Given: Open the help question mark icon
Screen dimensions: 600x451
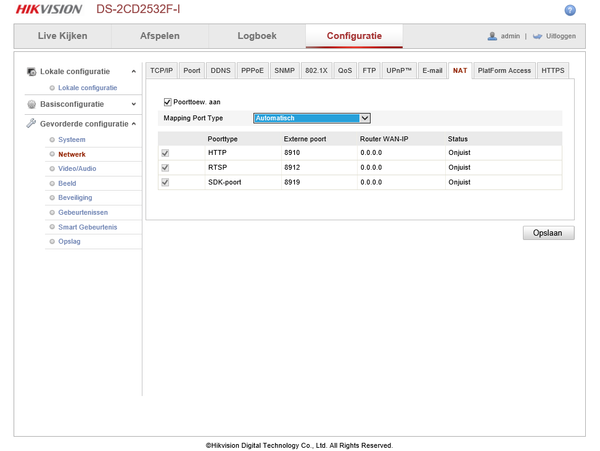Looking at the screenshot, I should point(570,10).
